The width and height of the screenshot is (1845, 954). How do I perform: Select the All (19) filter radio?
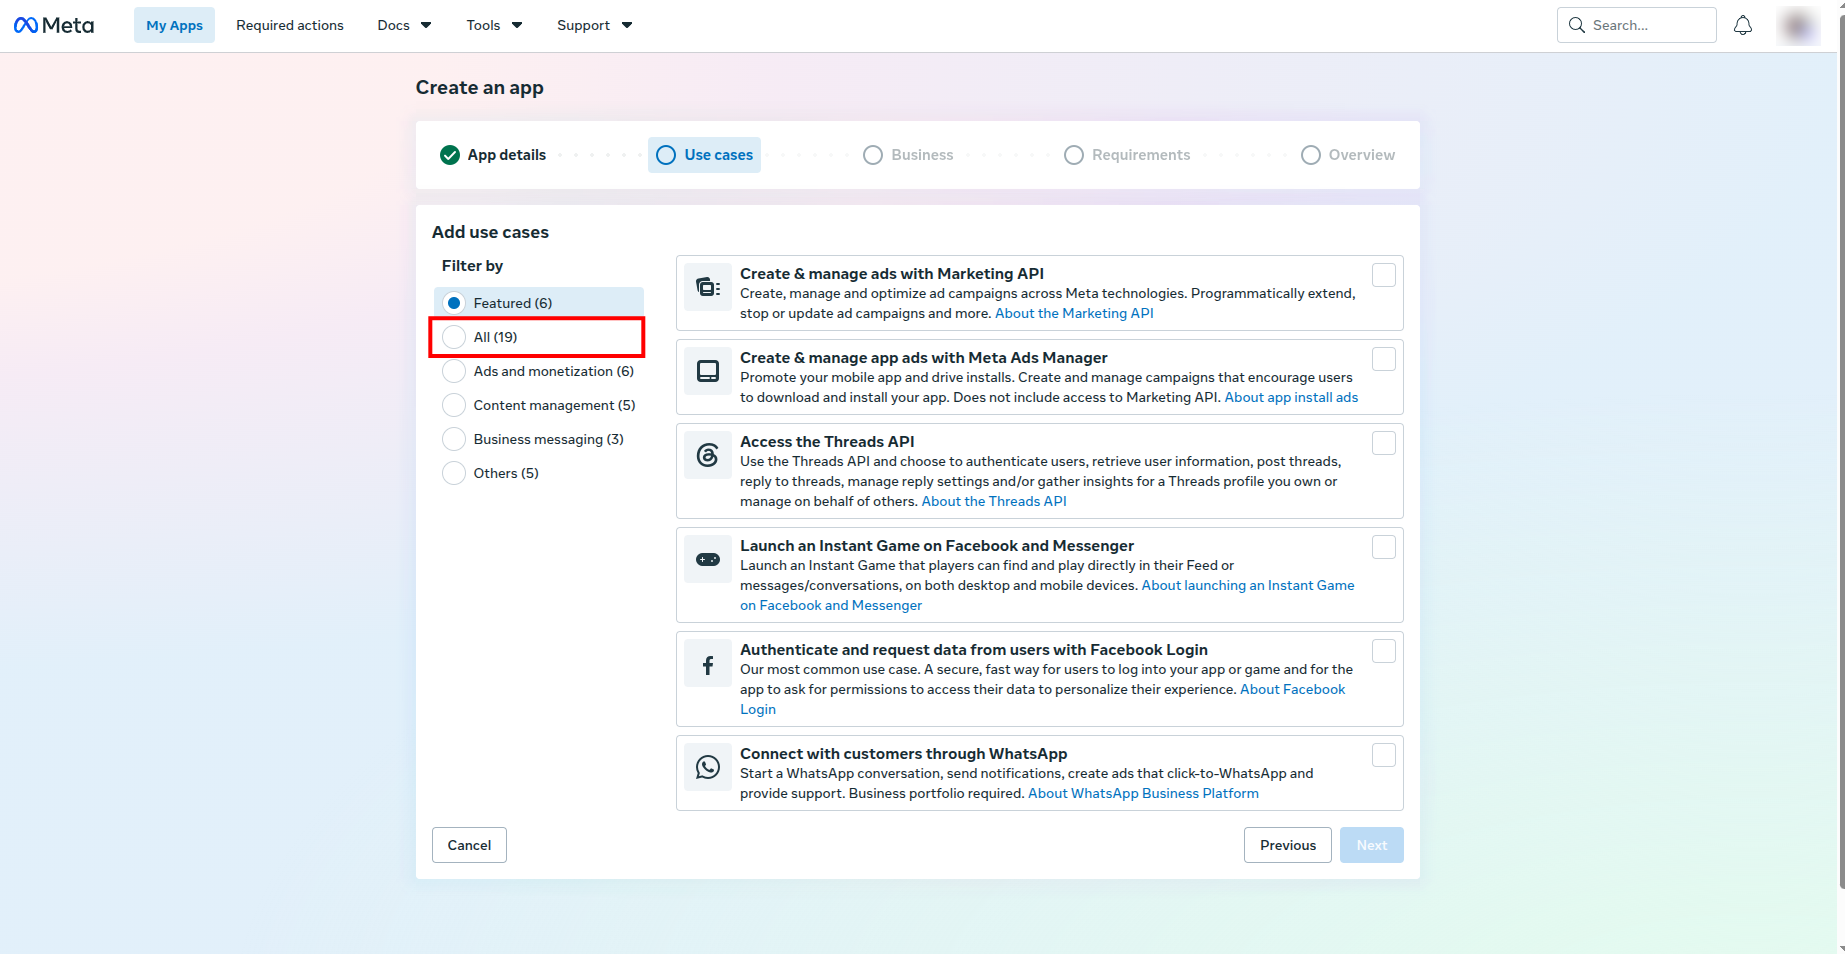pos(454,337)
